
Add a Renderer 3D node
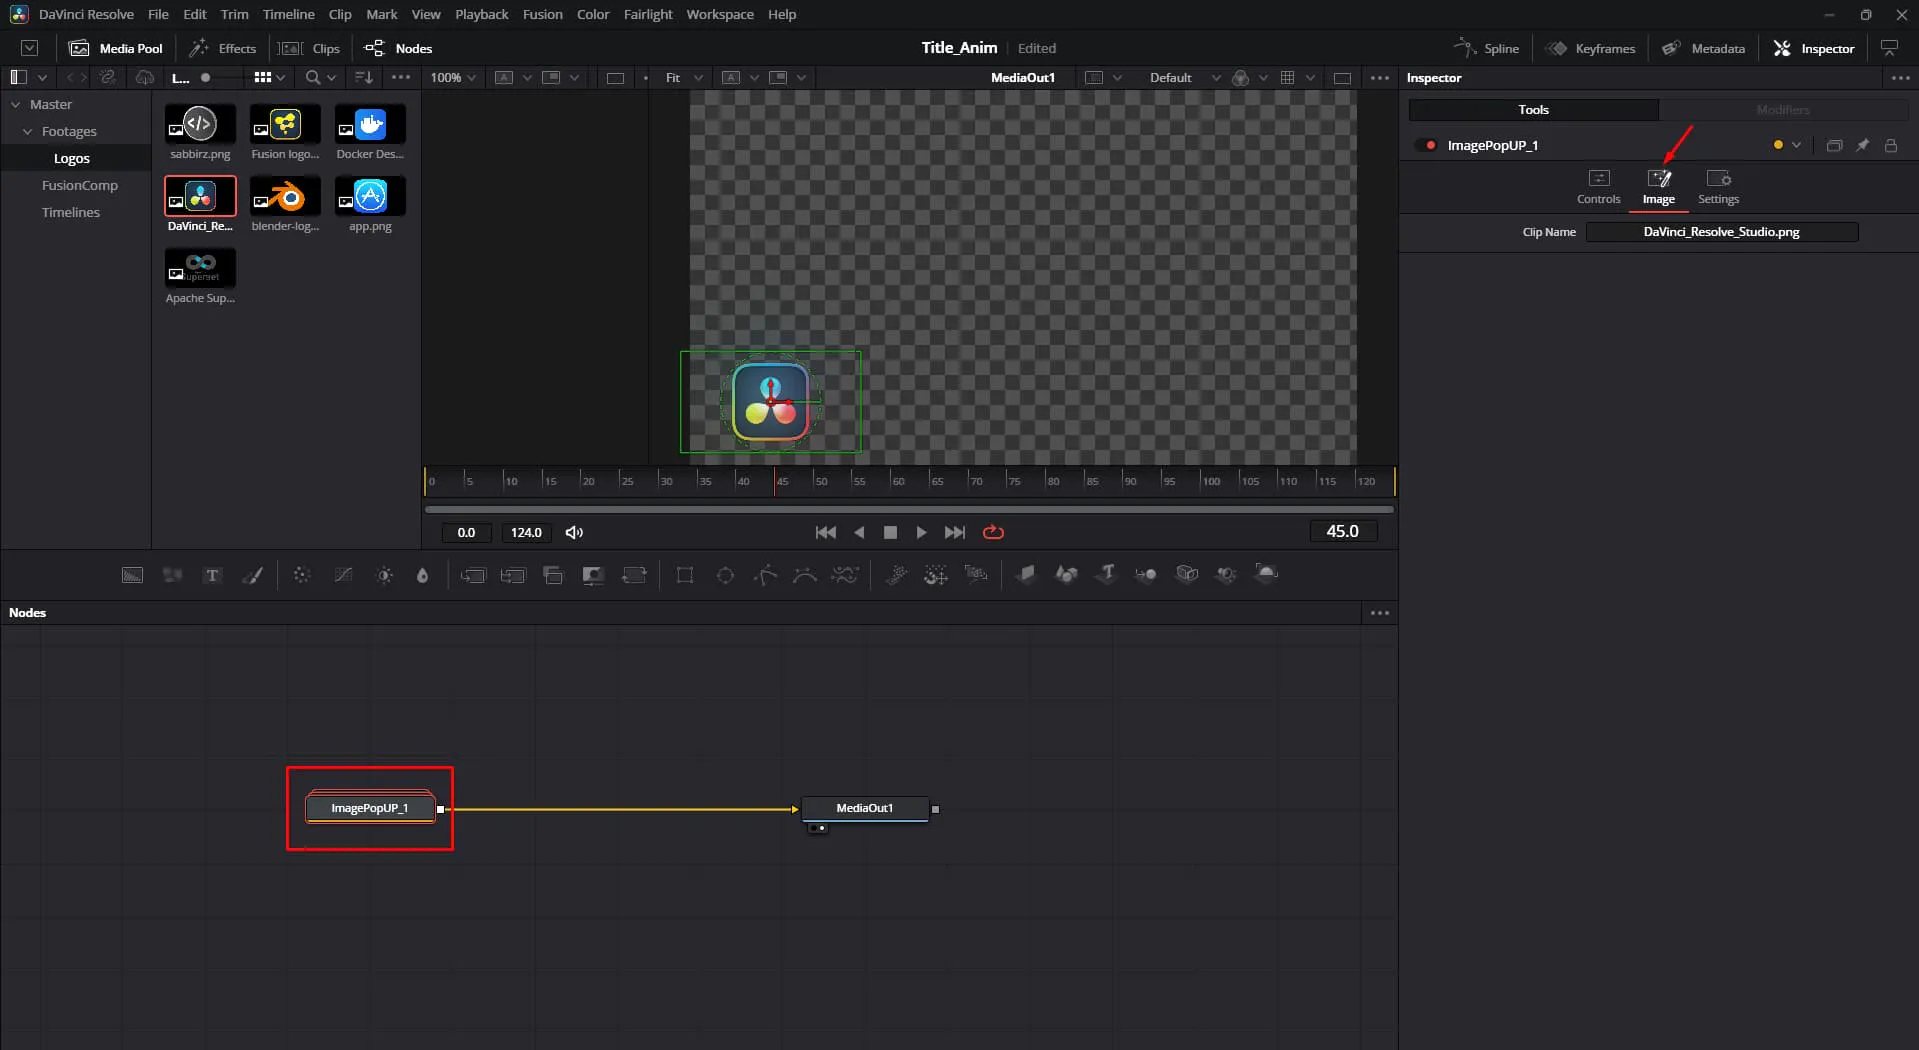click(x=1266, y=574)
